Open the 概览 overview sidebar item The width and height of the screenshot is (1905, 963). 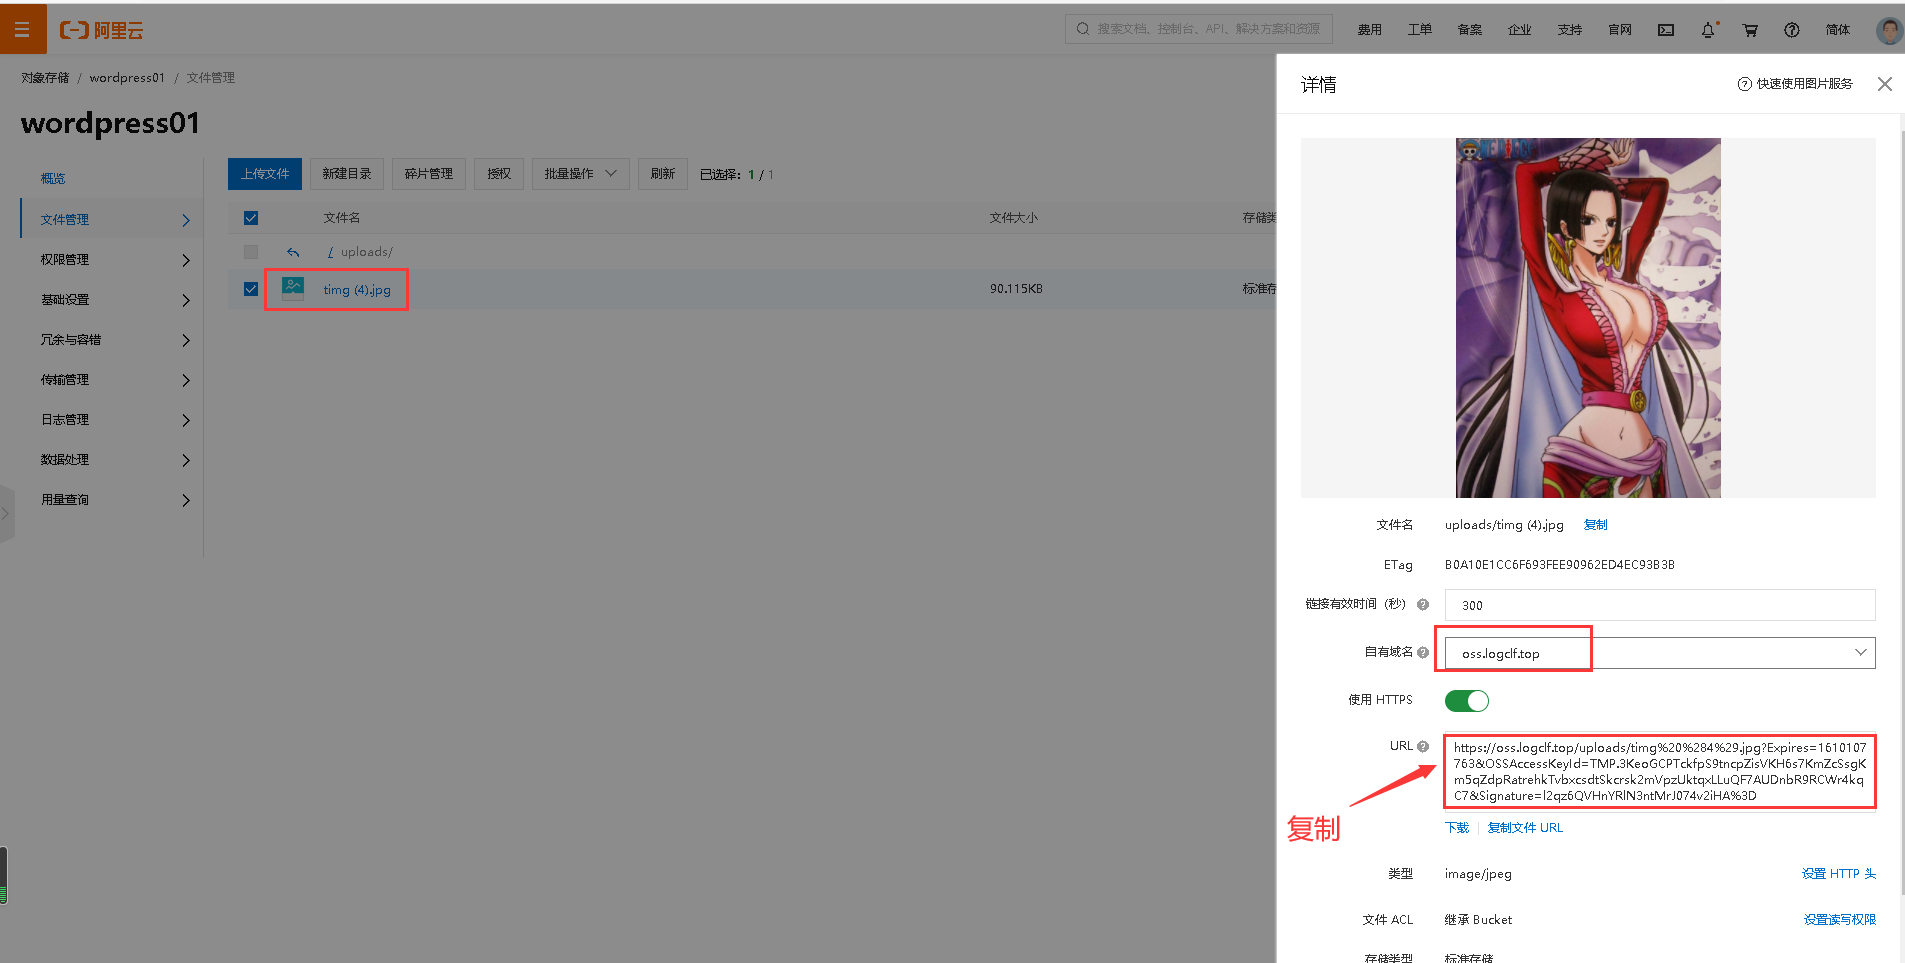(53, 178)
